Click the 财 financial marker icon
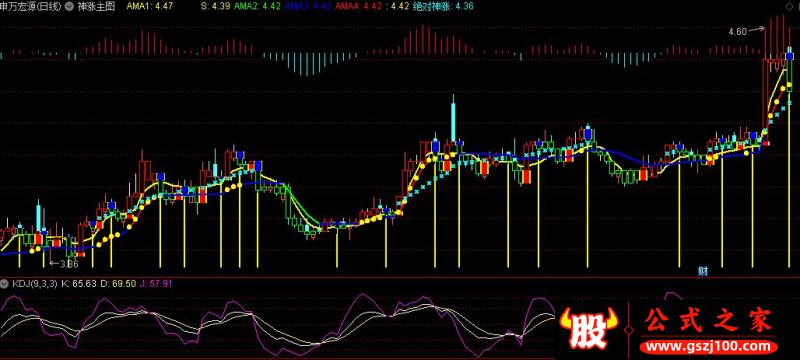Viewport: 800px width, 360px height. (703, 271)
